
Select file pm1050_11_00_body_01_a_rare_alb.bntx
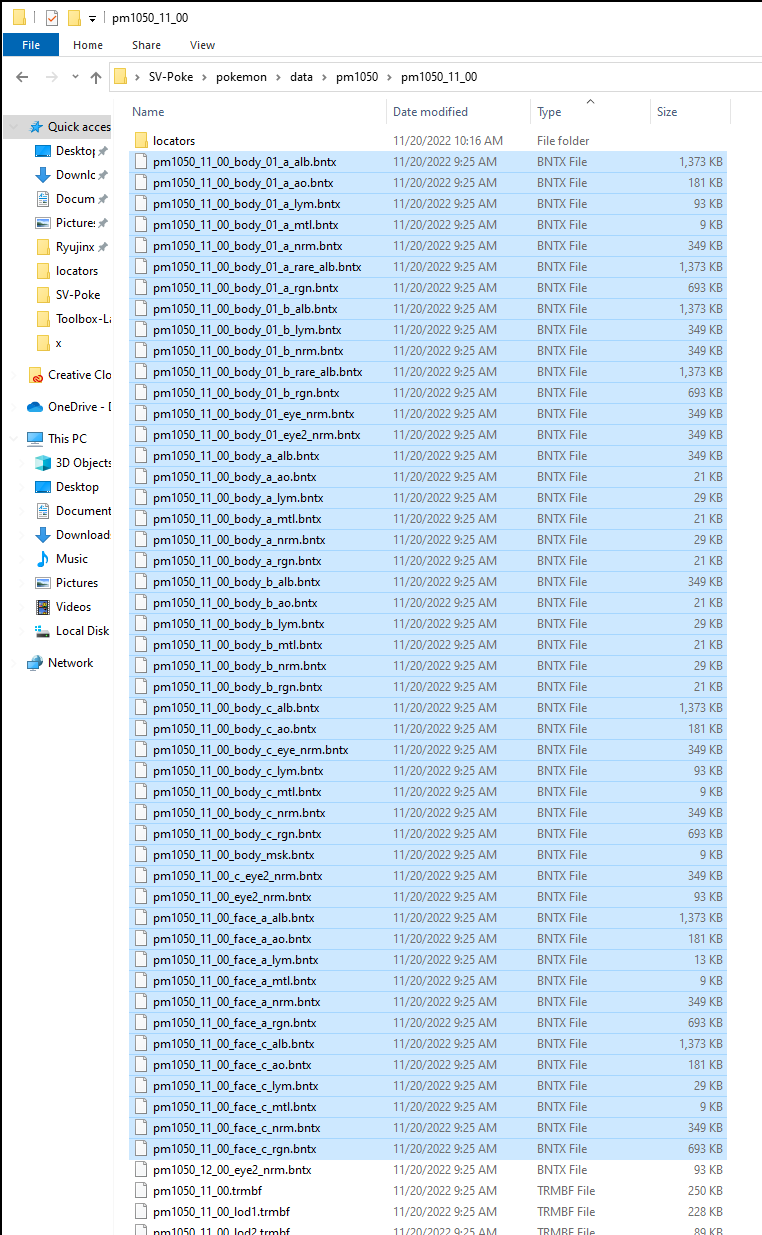(428, 267)
